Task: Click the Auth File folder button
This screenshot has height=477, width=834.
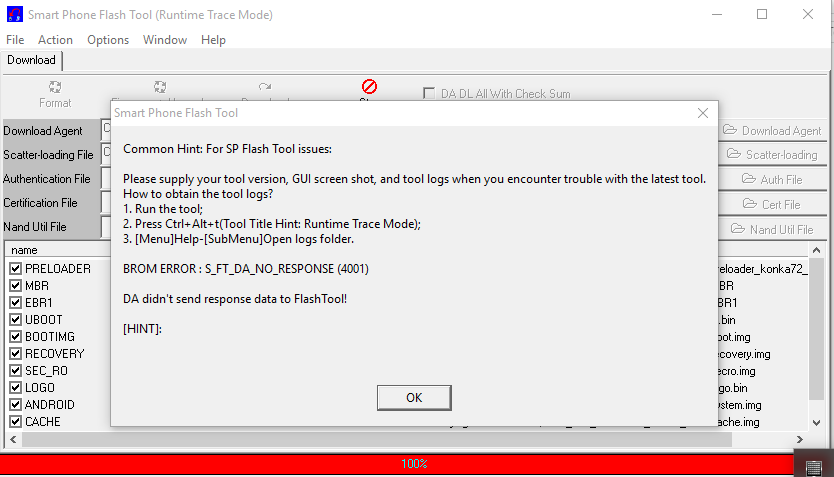Action: coord(772,180)
